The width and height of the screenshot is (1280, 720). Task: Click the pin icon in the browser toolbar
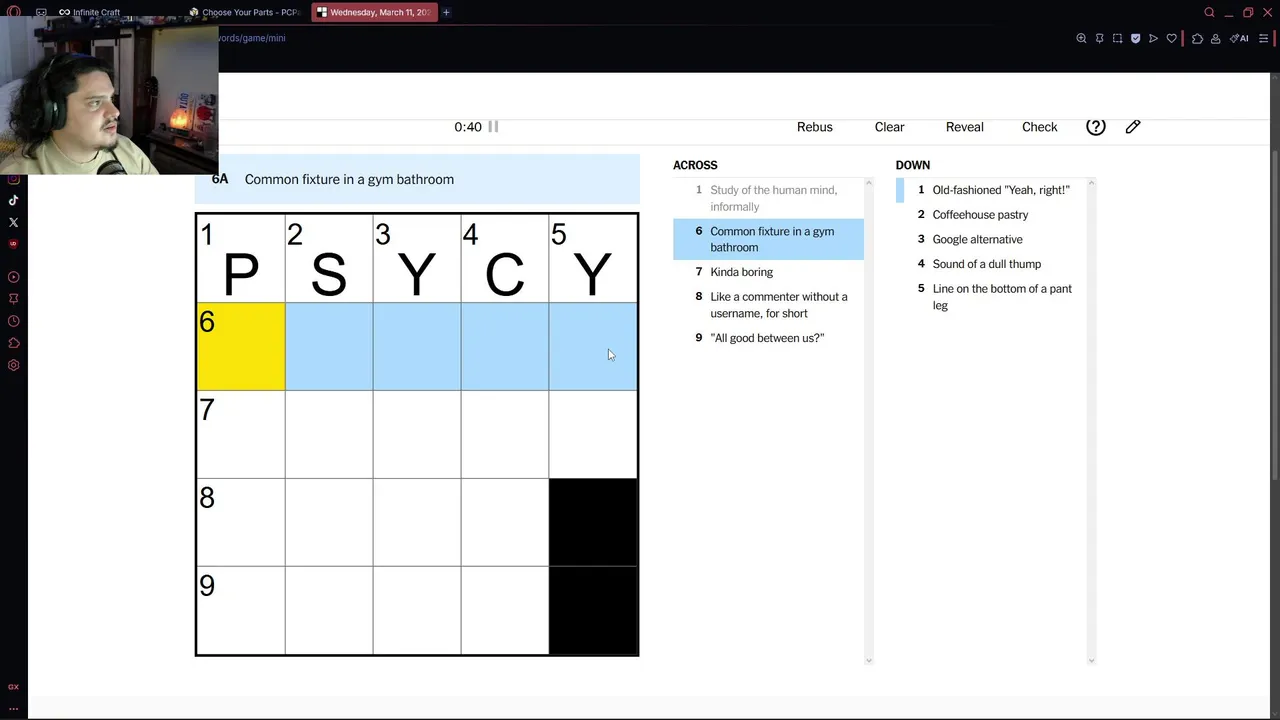tap(1099, 38)
